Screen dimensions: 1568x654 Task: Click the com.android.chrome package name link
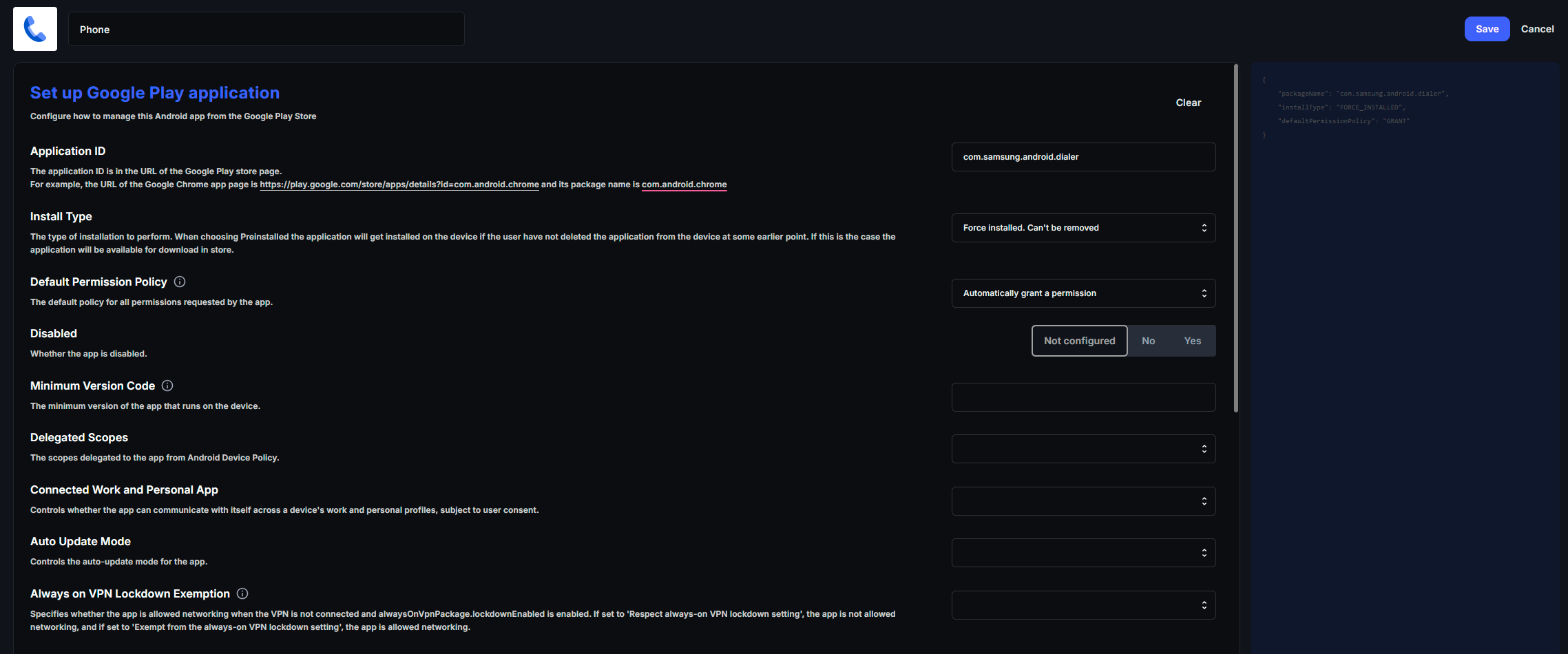[x=684, y=185]
